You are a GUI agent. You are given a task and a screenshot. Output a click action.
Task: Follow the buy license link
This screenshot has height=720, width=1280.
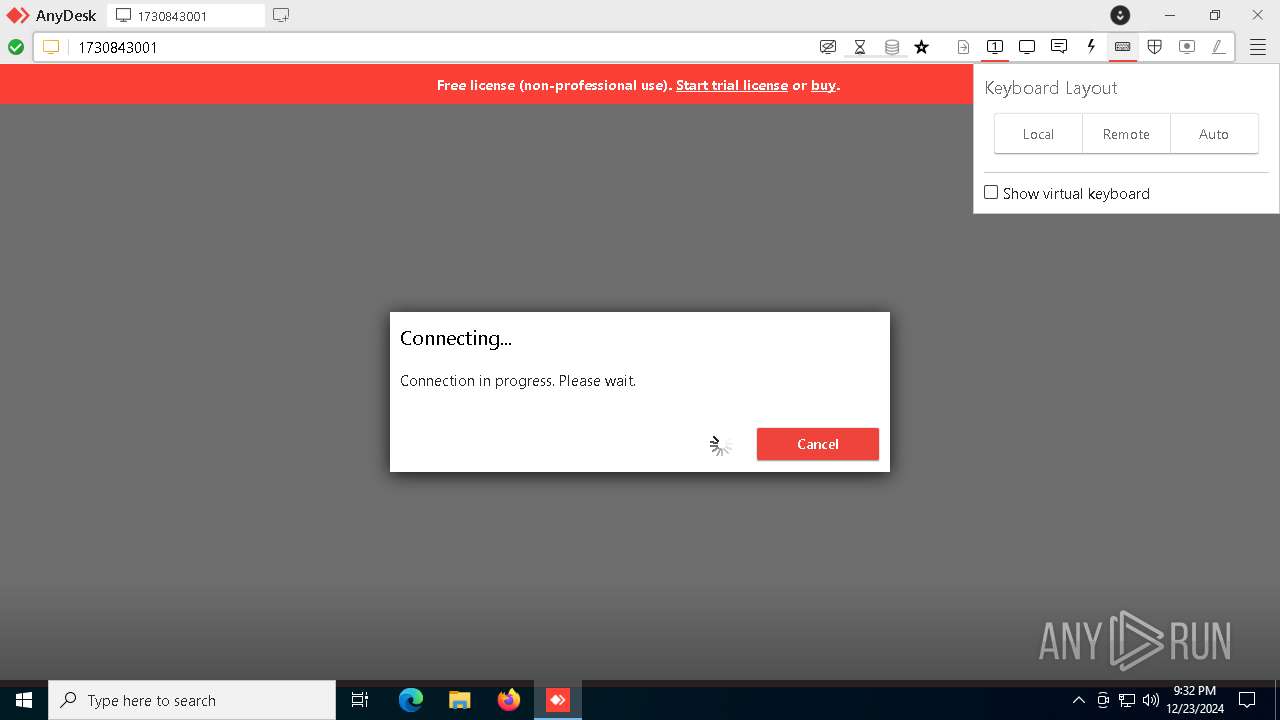click(823, 85)
